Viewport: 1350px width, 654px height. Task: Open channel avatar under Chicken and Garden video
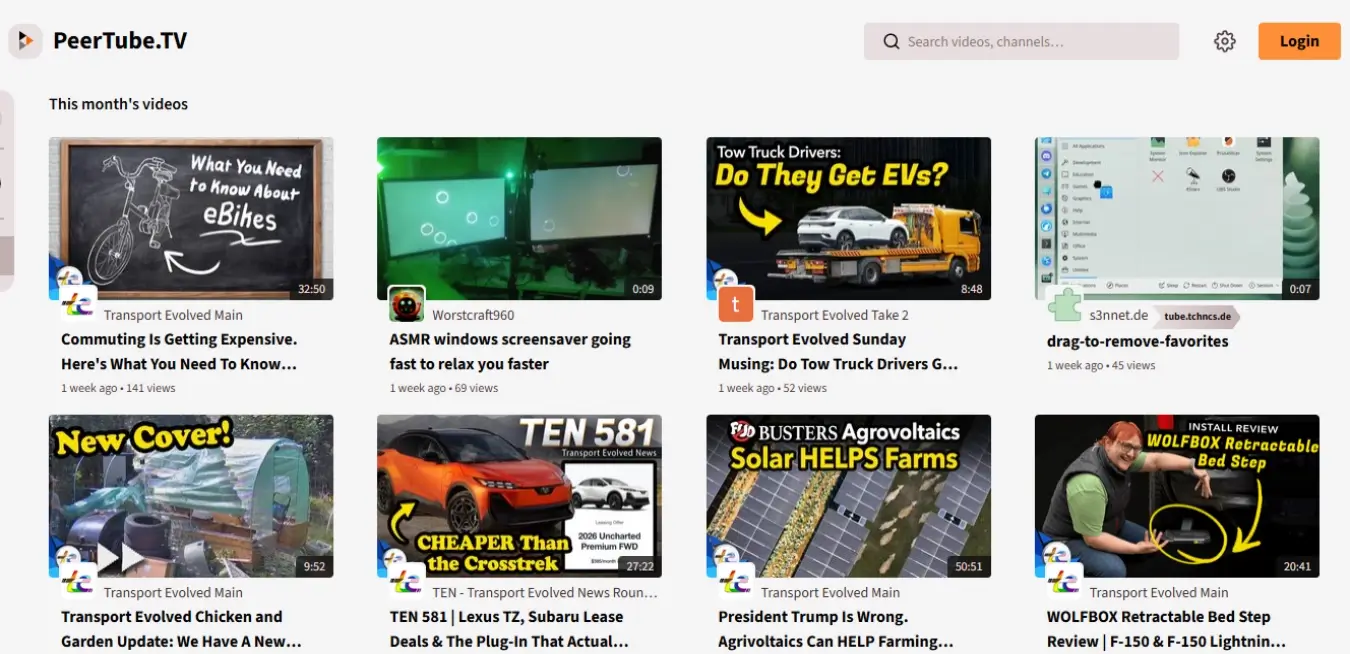[78, 582]
